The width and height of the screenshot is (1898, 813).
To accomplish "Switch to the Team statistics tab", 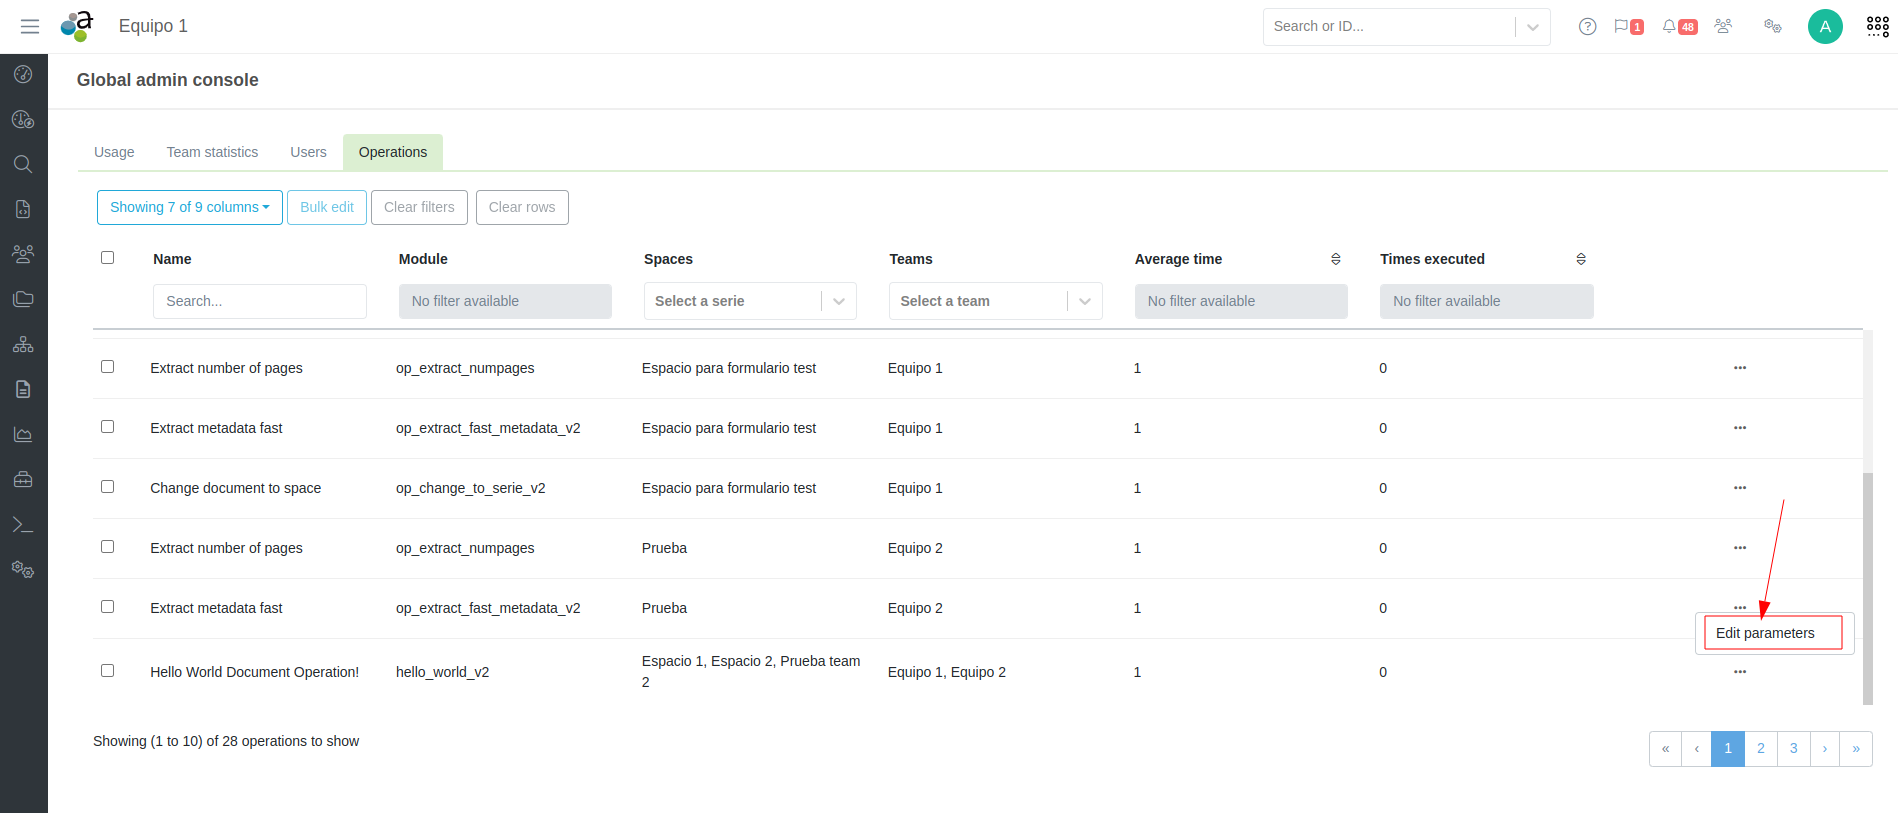I will click(212, 152).
